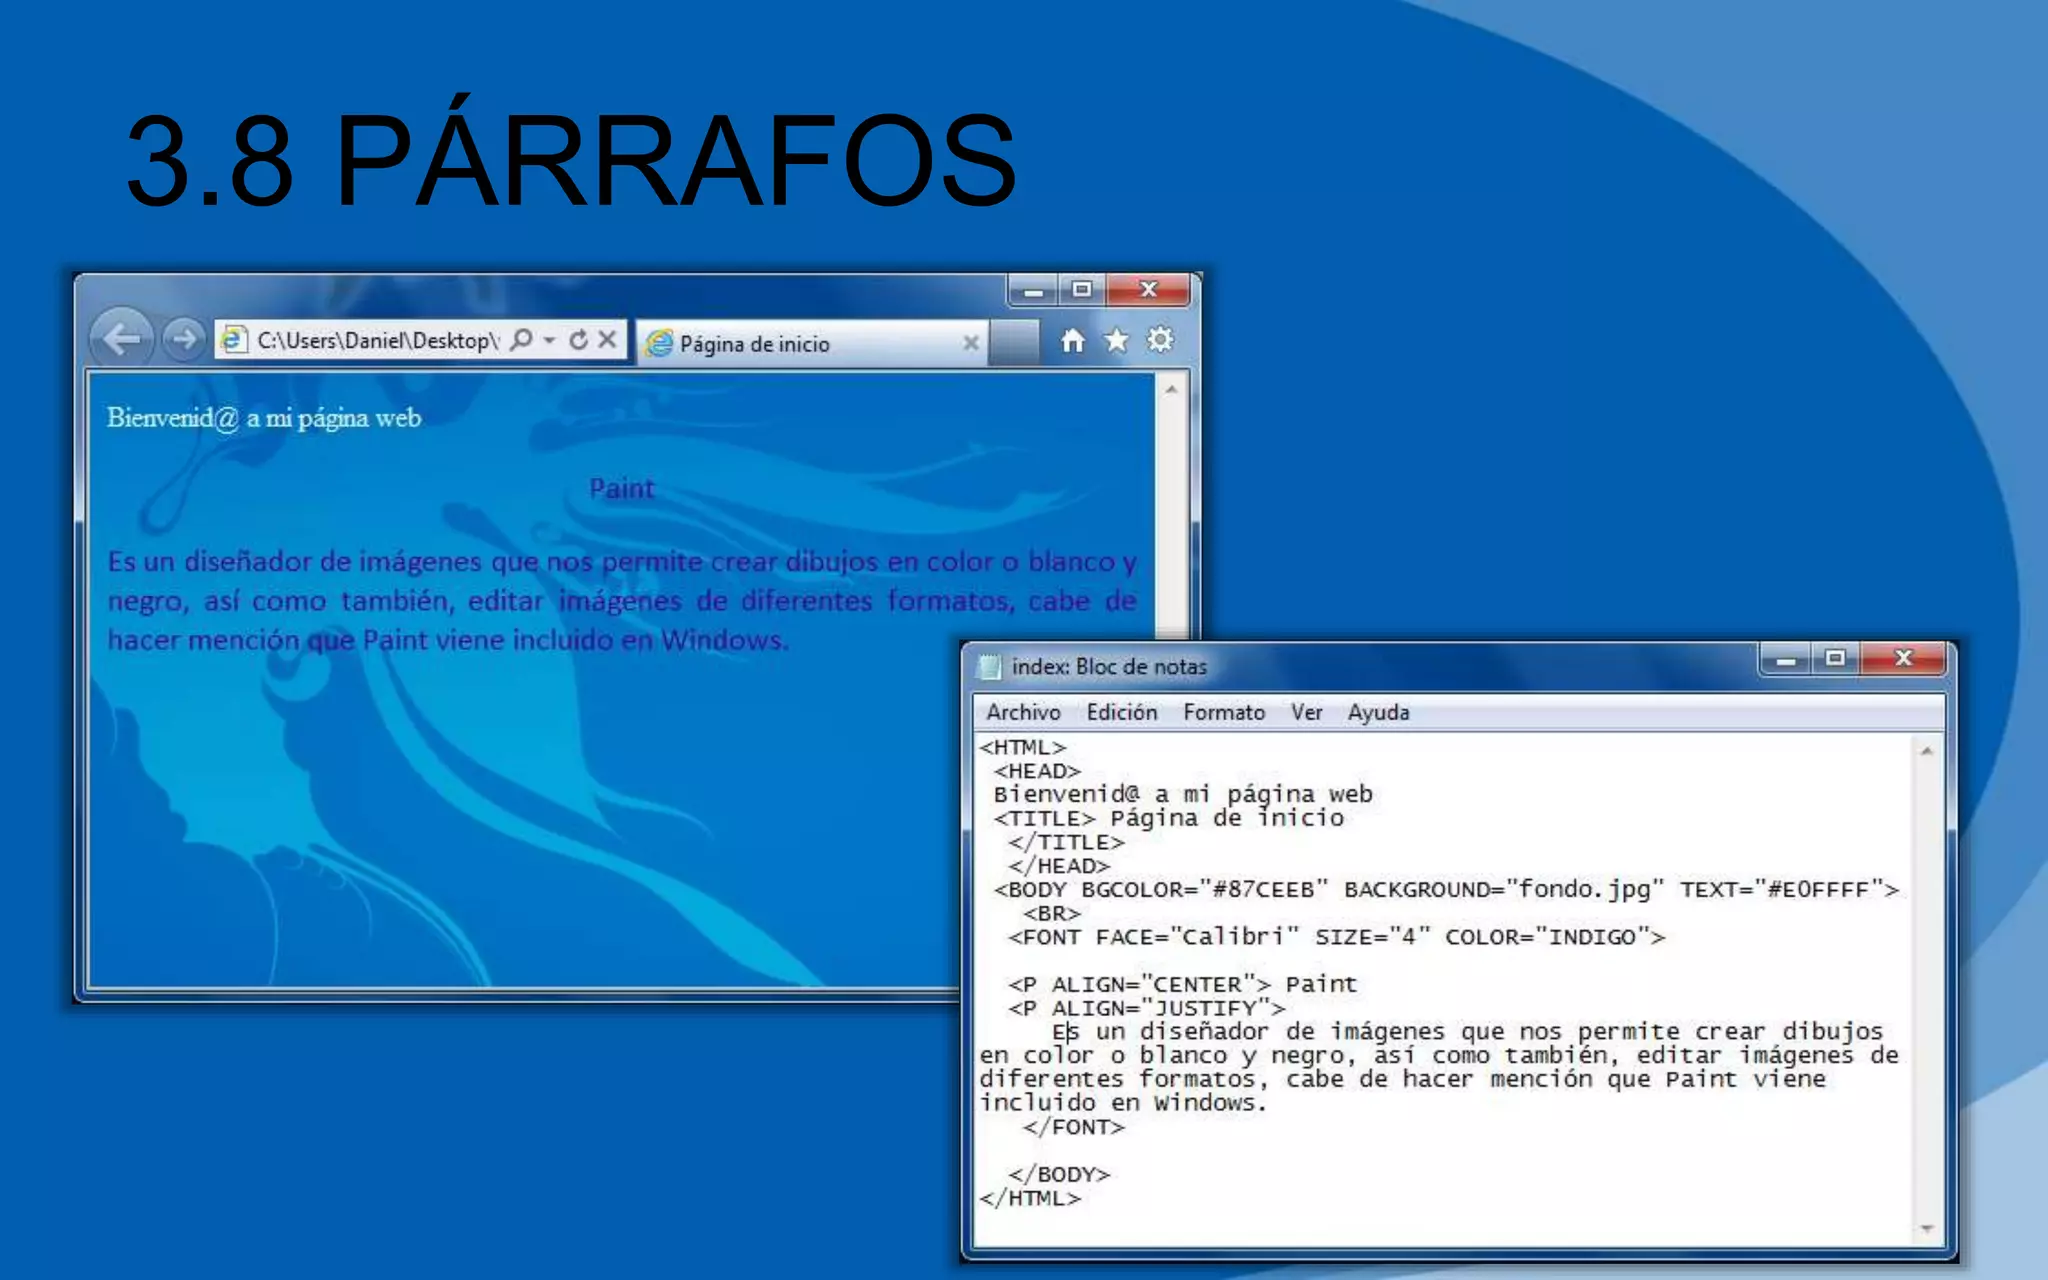Click the '</HEAD>' line in Notepad

tap(1059, 866)
